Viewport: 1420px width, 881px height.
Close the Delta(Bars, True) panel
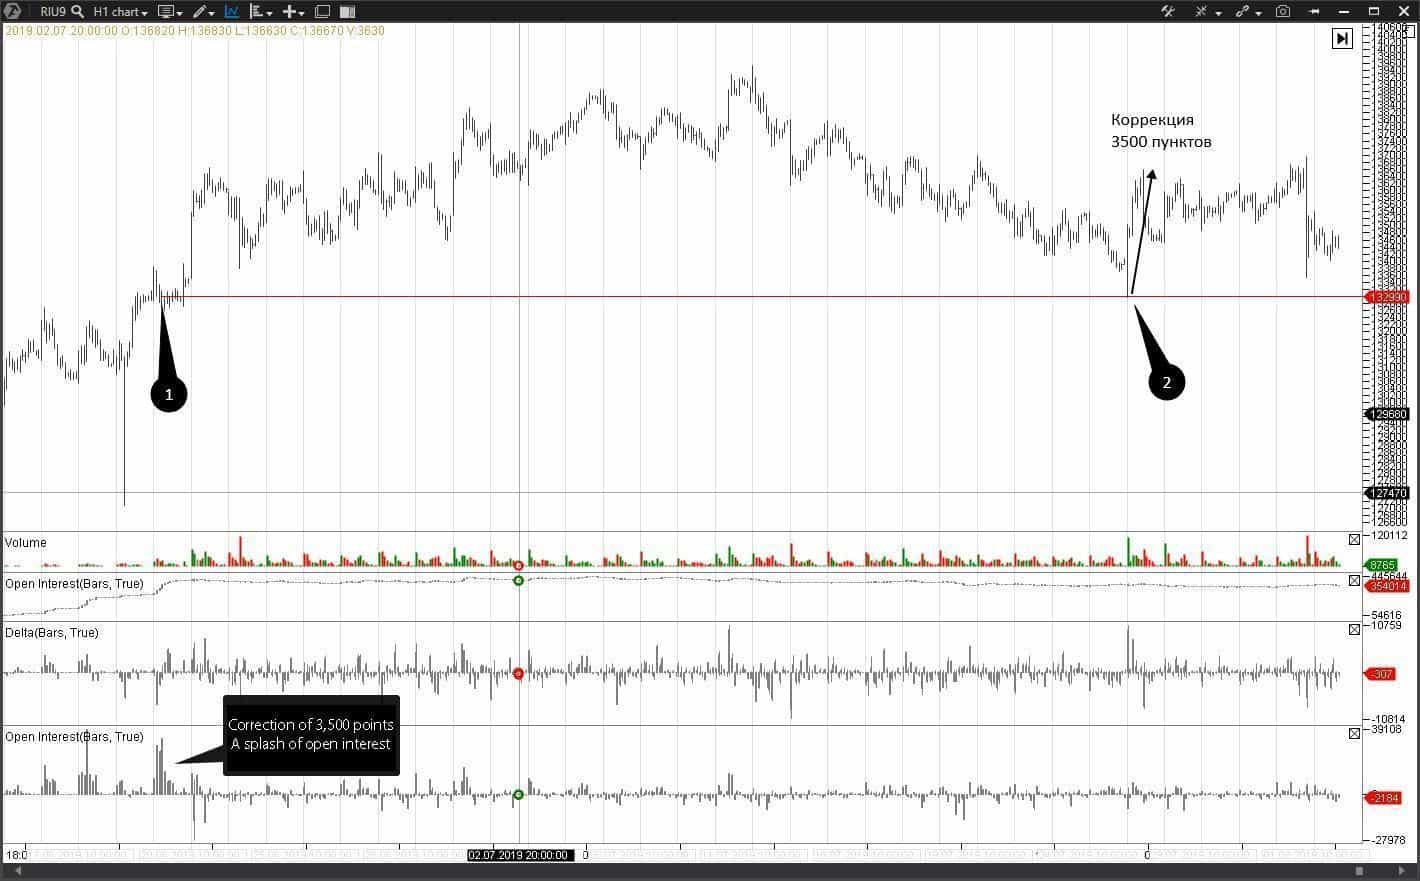tap(1354, 630)
